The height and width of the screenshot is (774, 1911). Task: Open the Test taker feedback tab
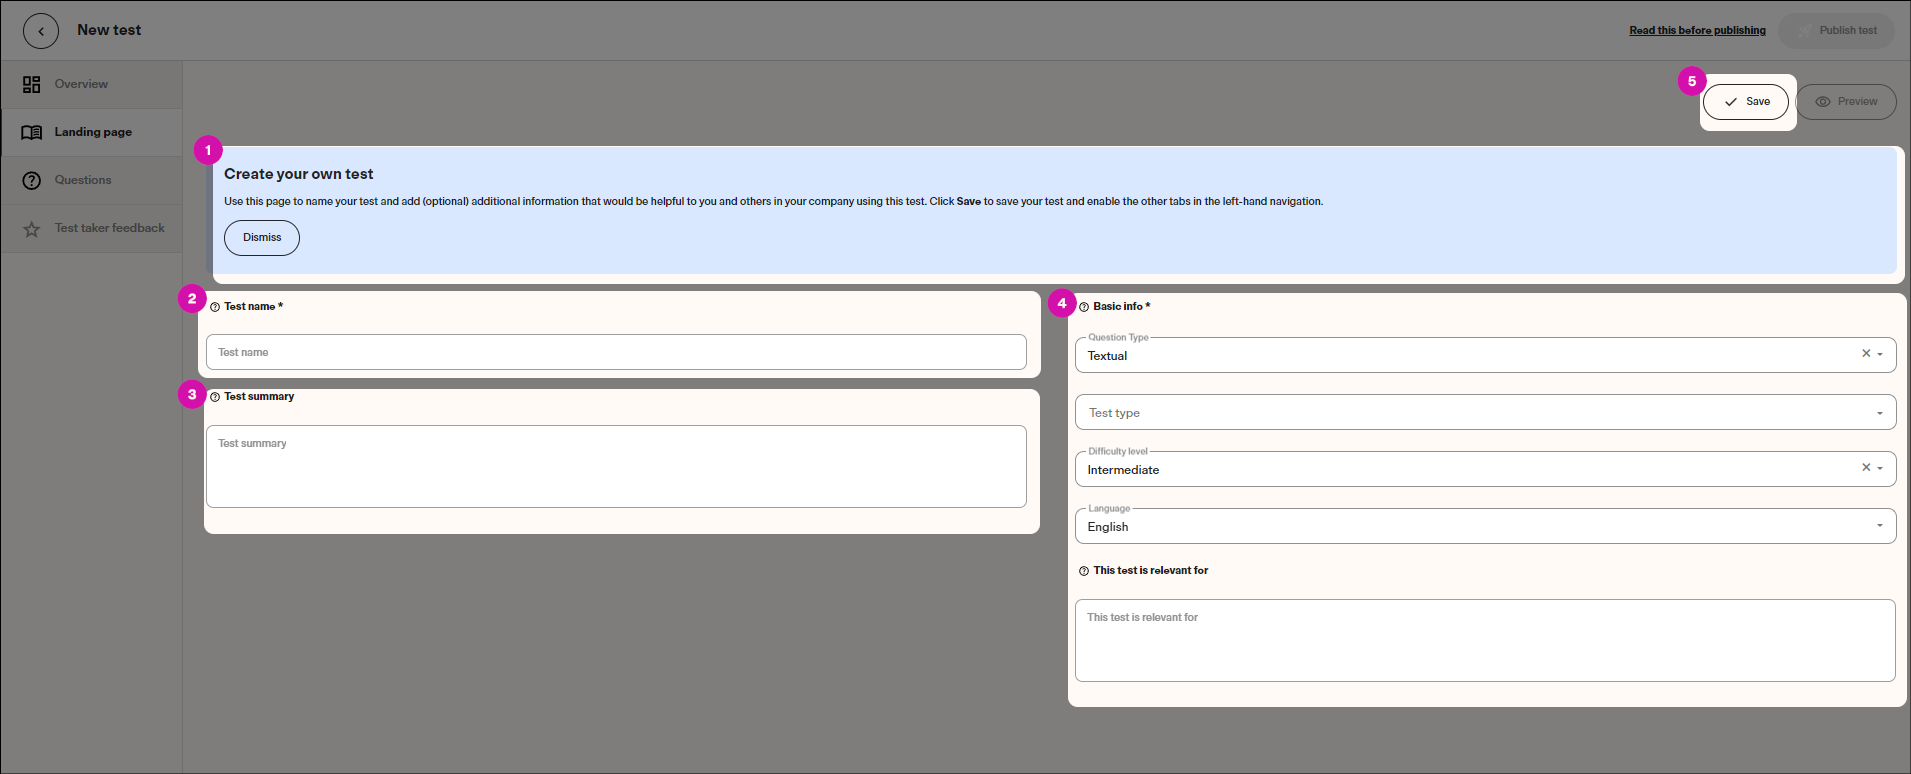(x=109, y=228)
